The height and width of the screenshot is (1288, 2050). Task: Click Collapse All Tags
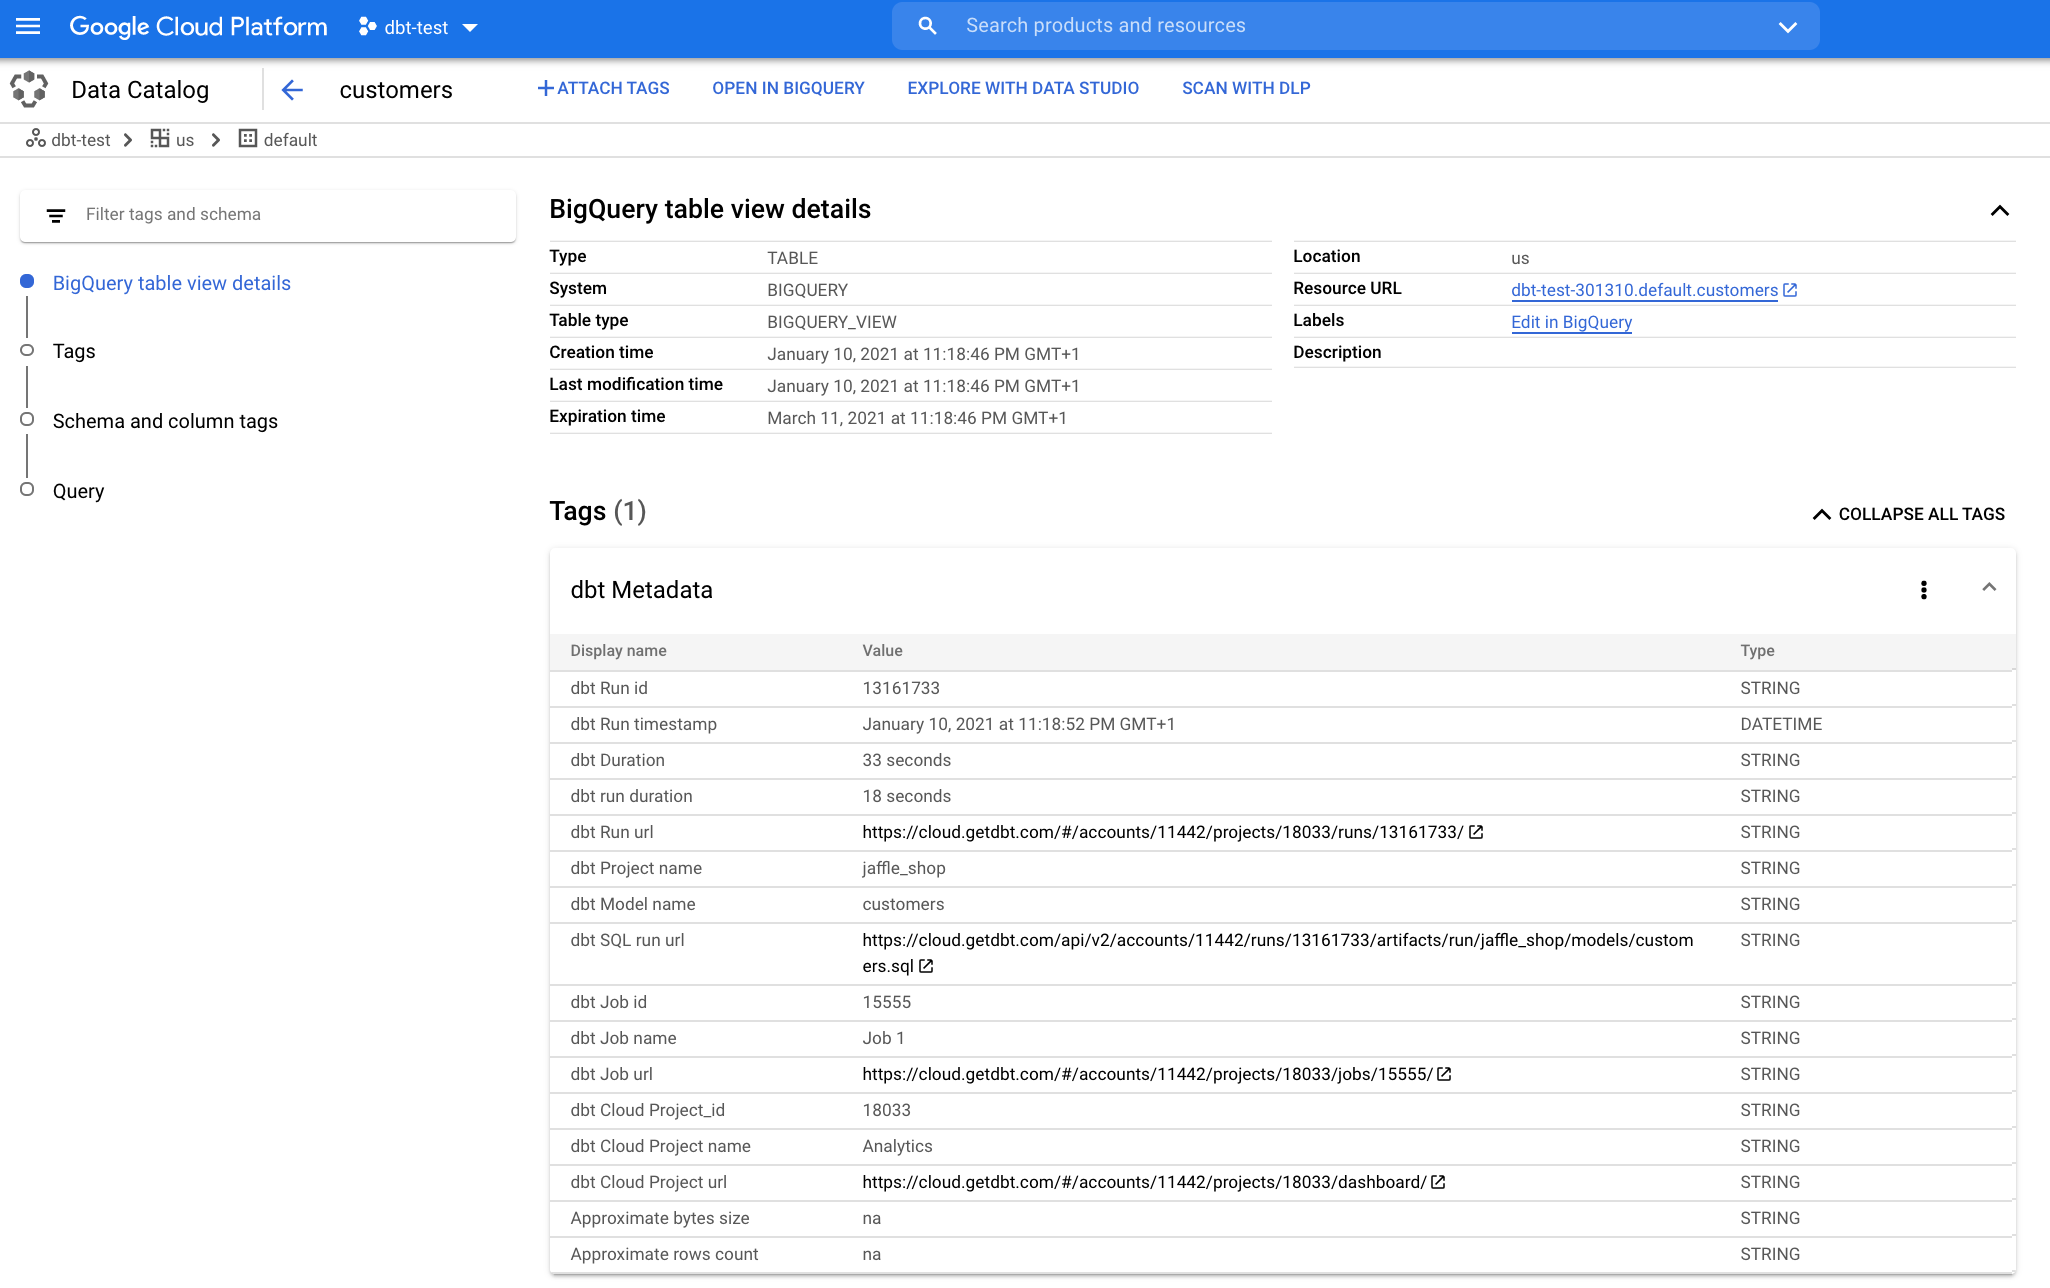1908,514
